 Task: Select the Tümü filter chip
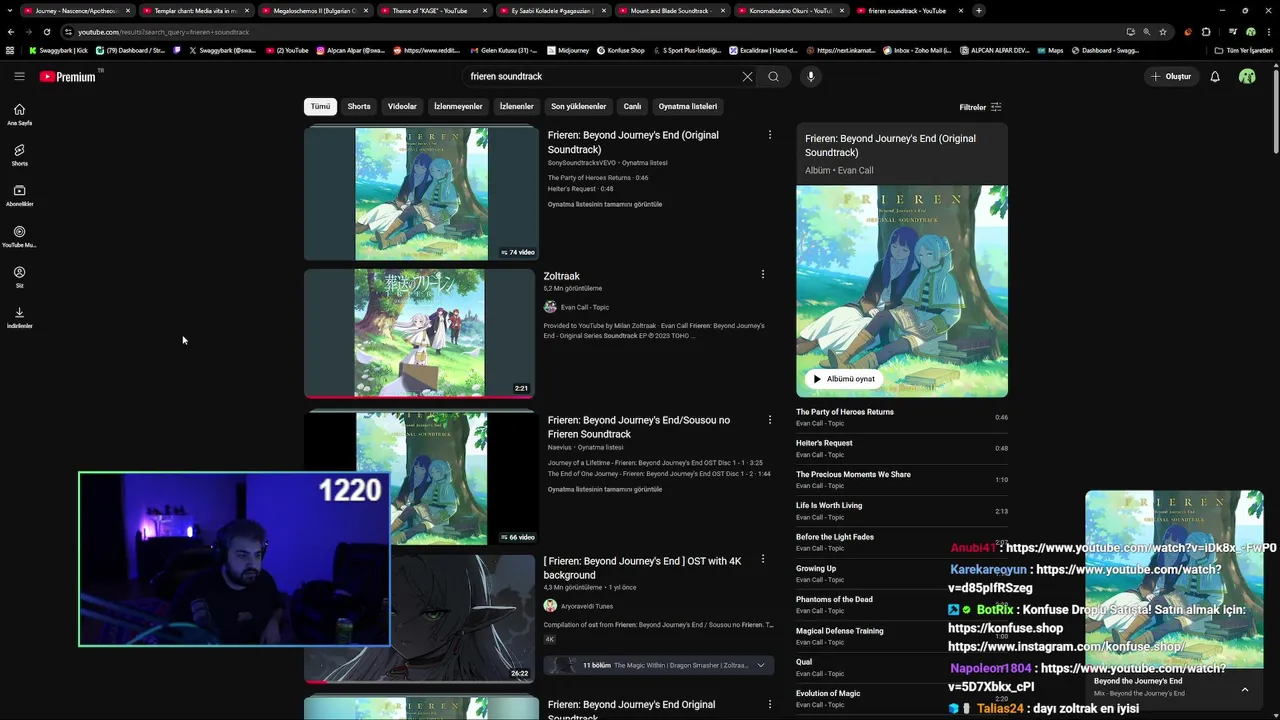coord(320,106)
